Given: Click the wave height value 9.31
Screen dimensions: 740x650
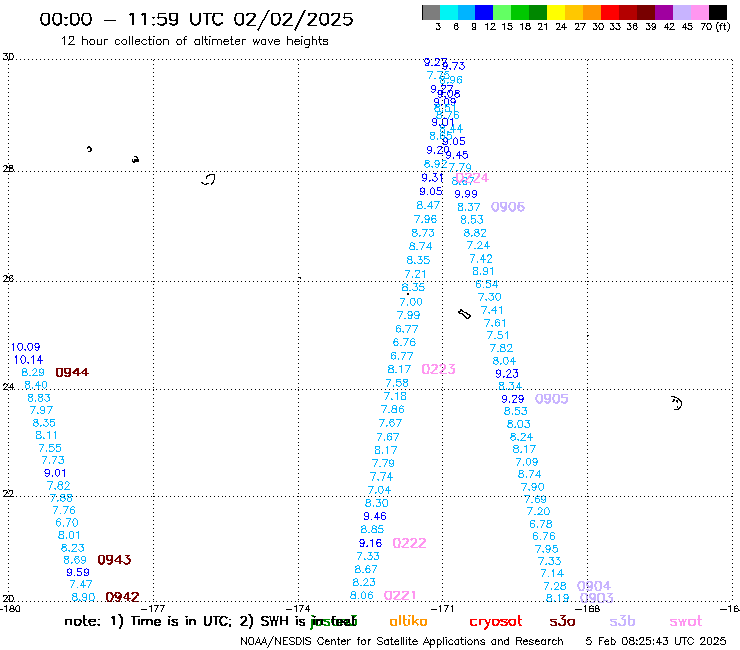Looking at the screenshot, I should [432, 178].
